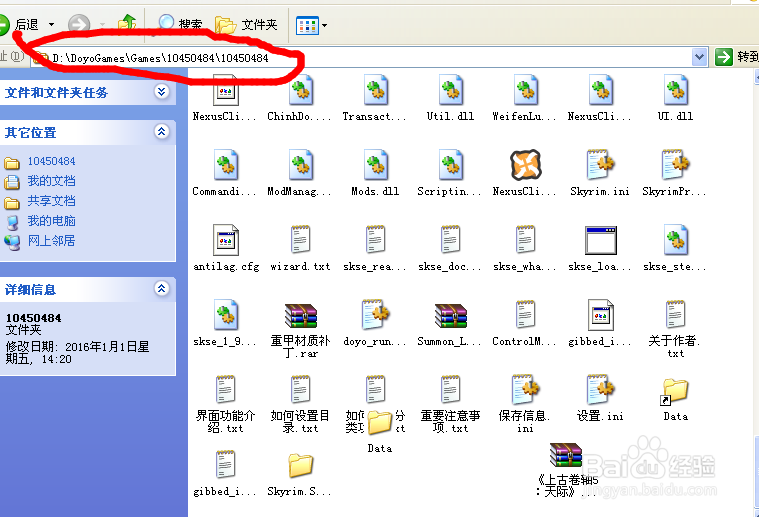Select the Commandi... dll file
Screen dimensions: 759x517
[x=225, y=173]
